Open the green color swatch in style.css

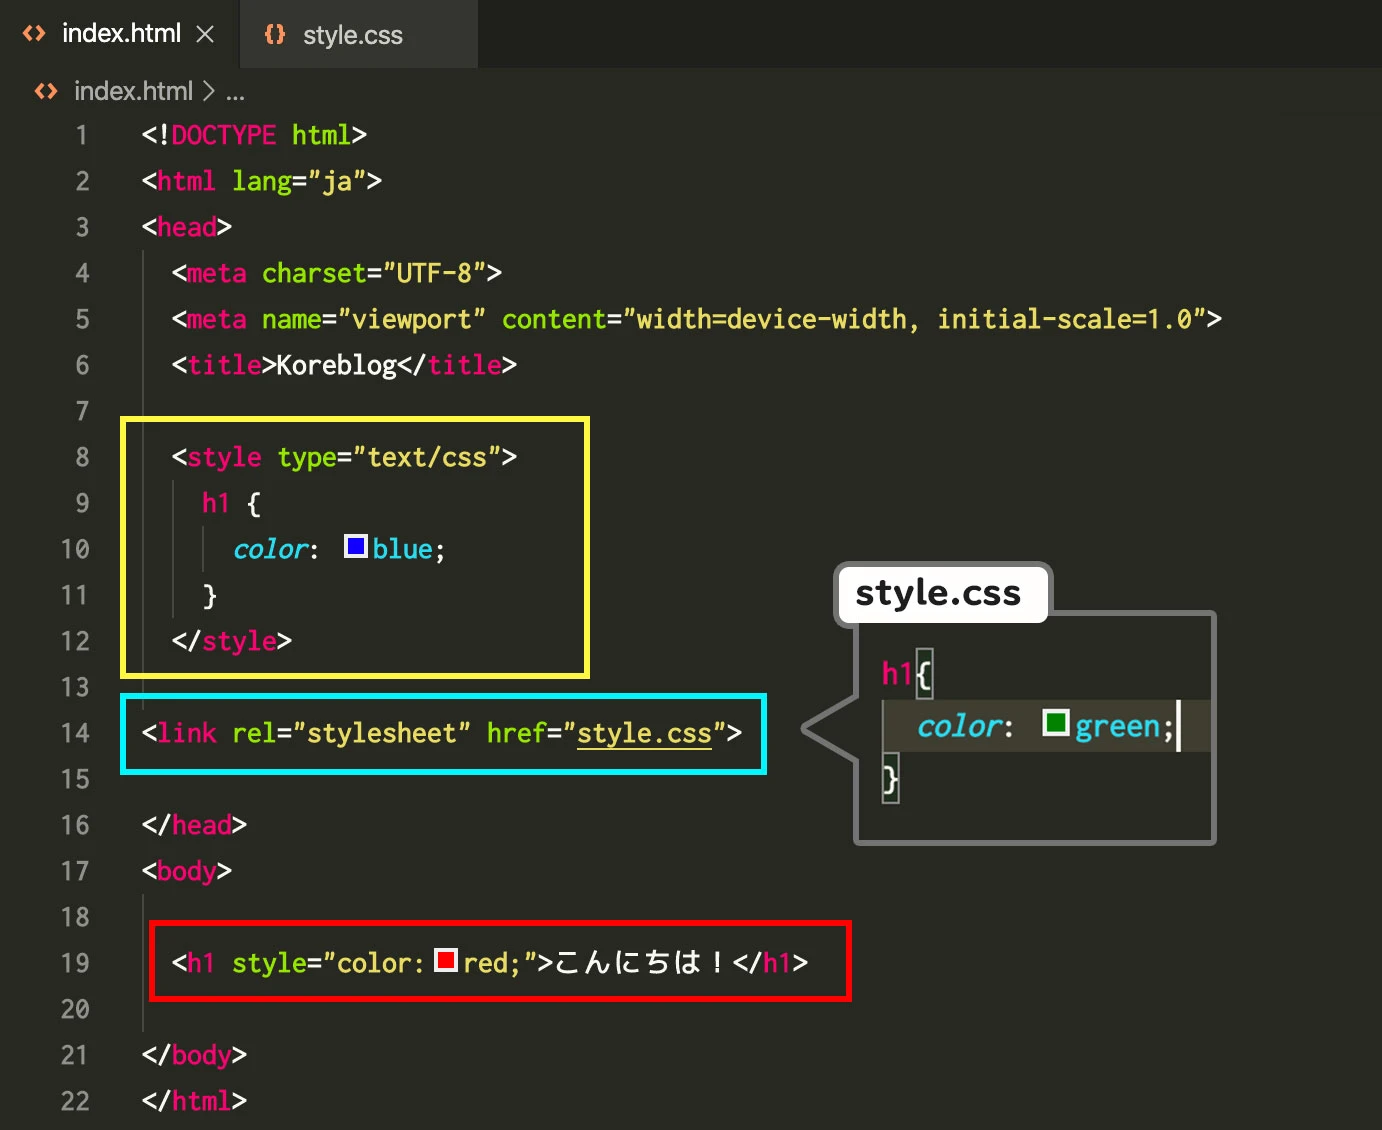click(1055, 722)
